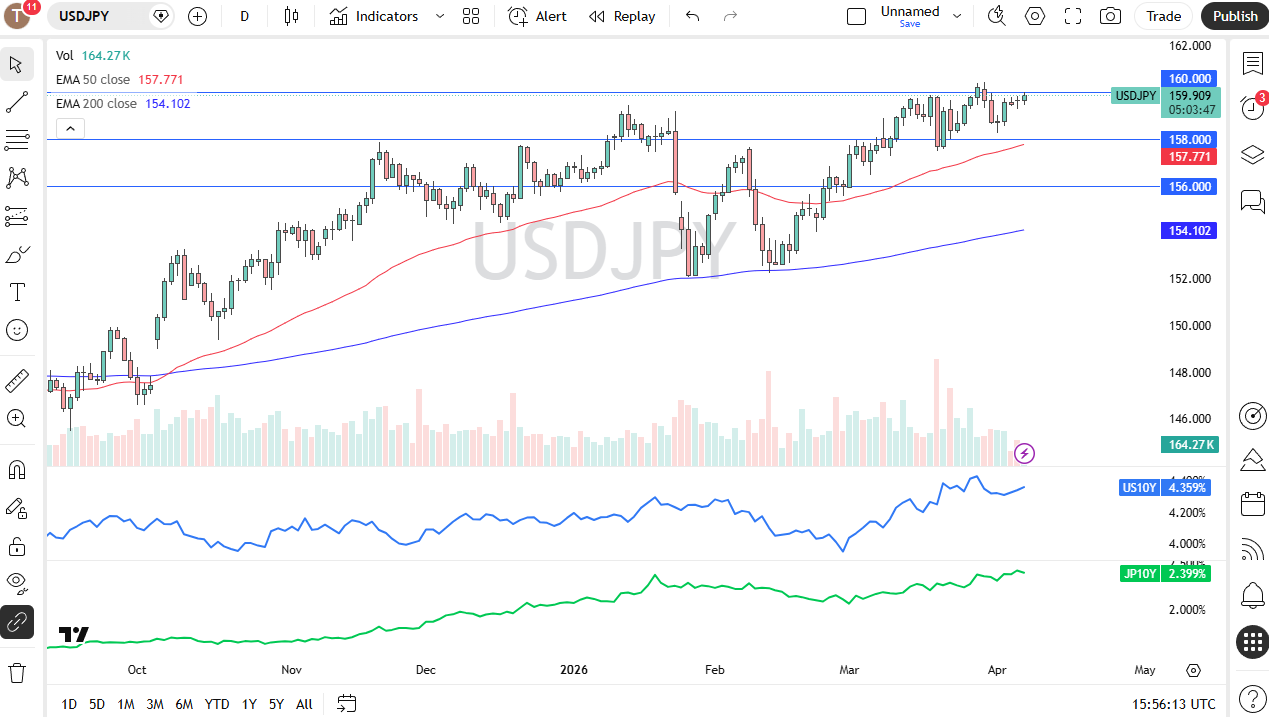1269x717 pixels.
Task: Open the layout setup square icon
Action: [856, 16]
